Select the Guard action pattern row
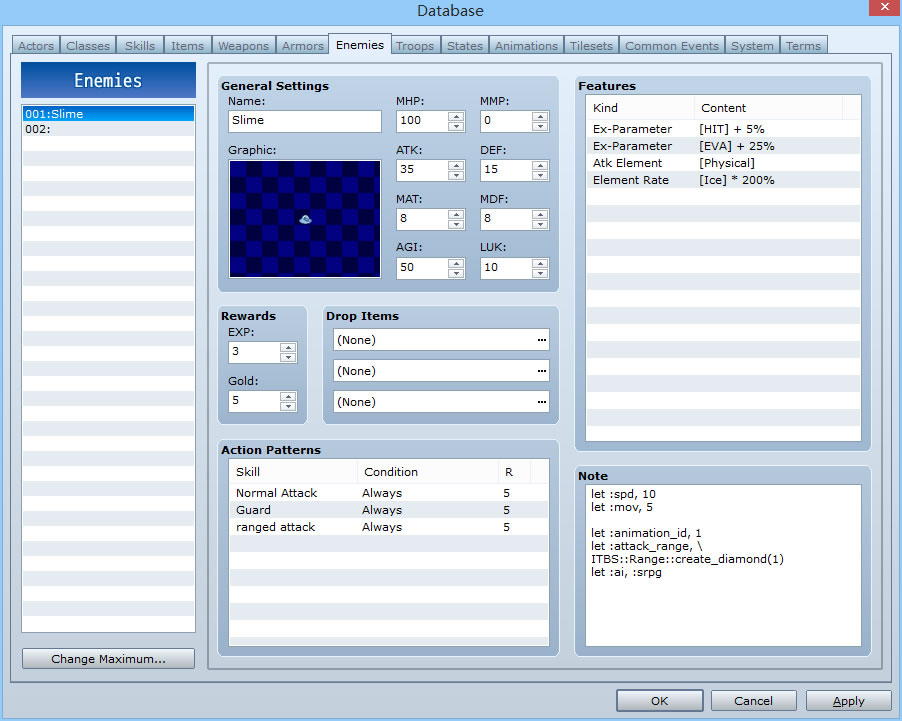Screen dimensions: 902x721 pos(388,510)
